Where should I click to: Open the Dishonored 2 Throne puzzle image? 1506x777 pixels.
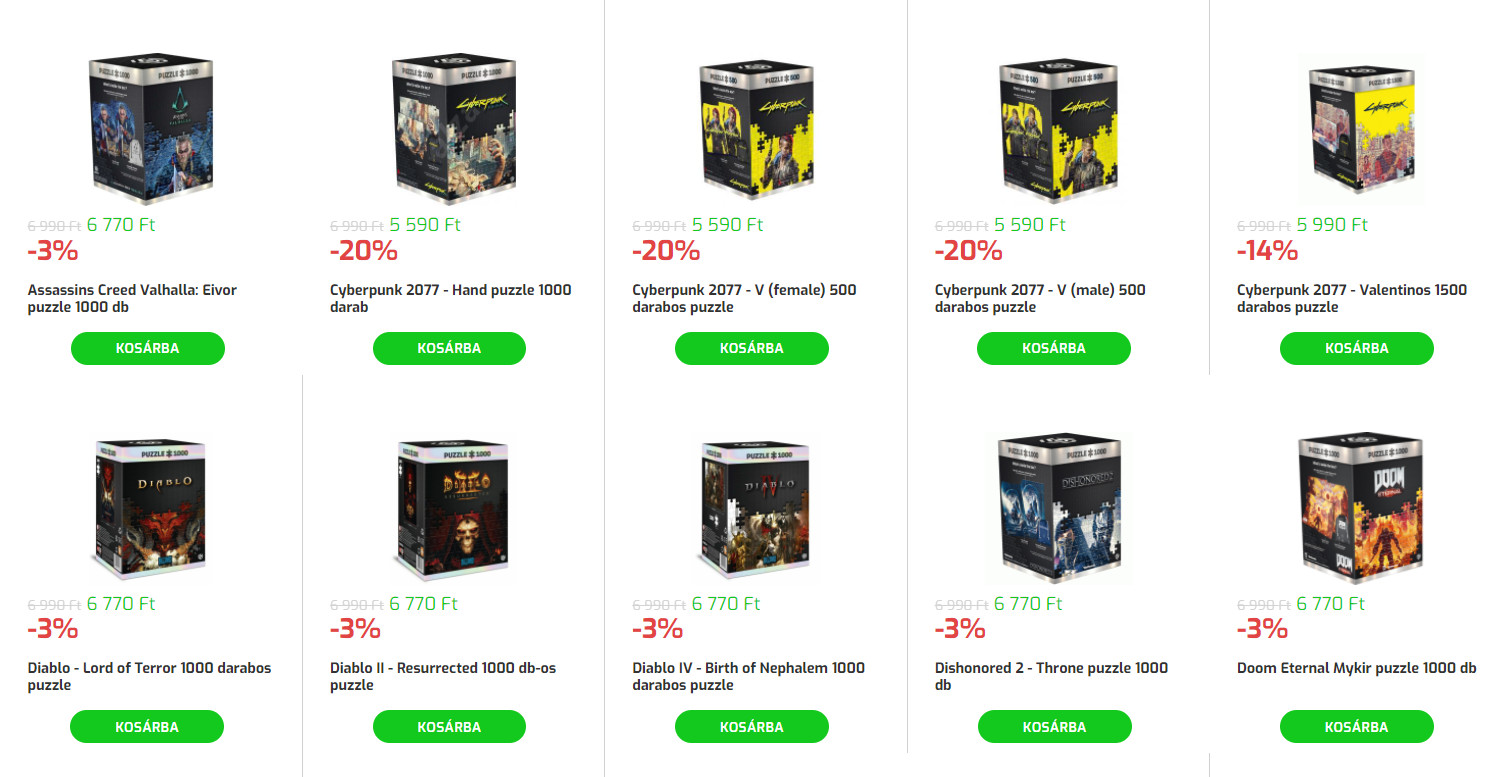coord(1055,508)
